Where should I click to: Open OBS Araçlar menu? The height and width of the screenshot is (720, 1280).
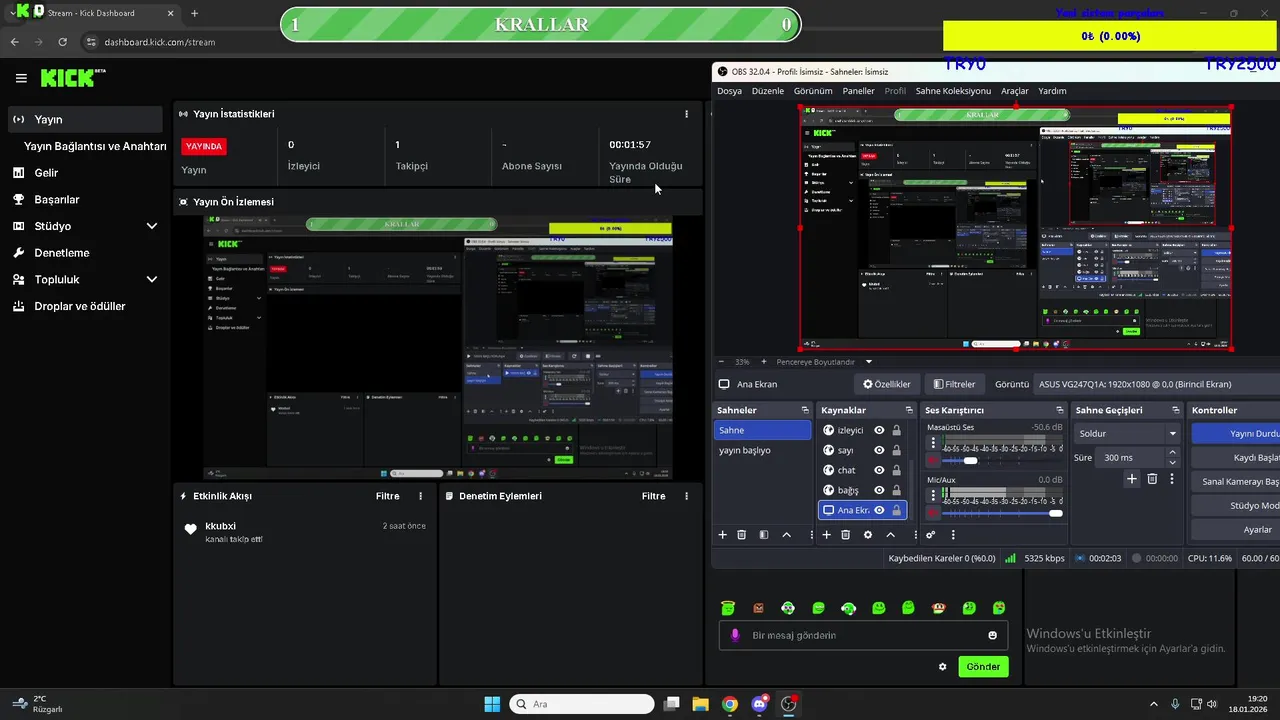point(1015,91)
